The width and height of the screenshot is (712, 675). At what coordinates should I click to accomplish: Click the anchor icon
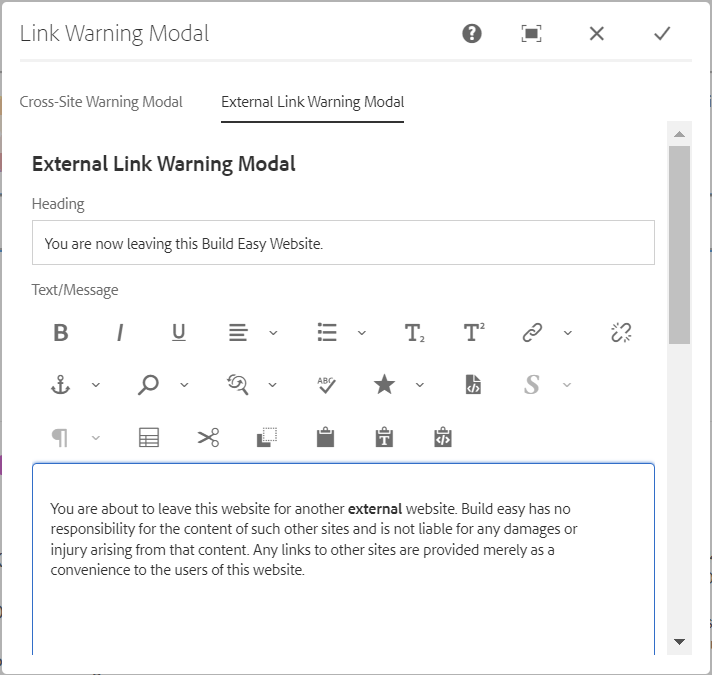click(60, 385)
